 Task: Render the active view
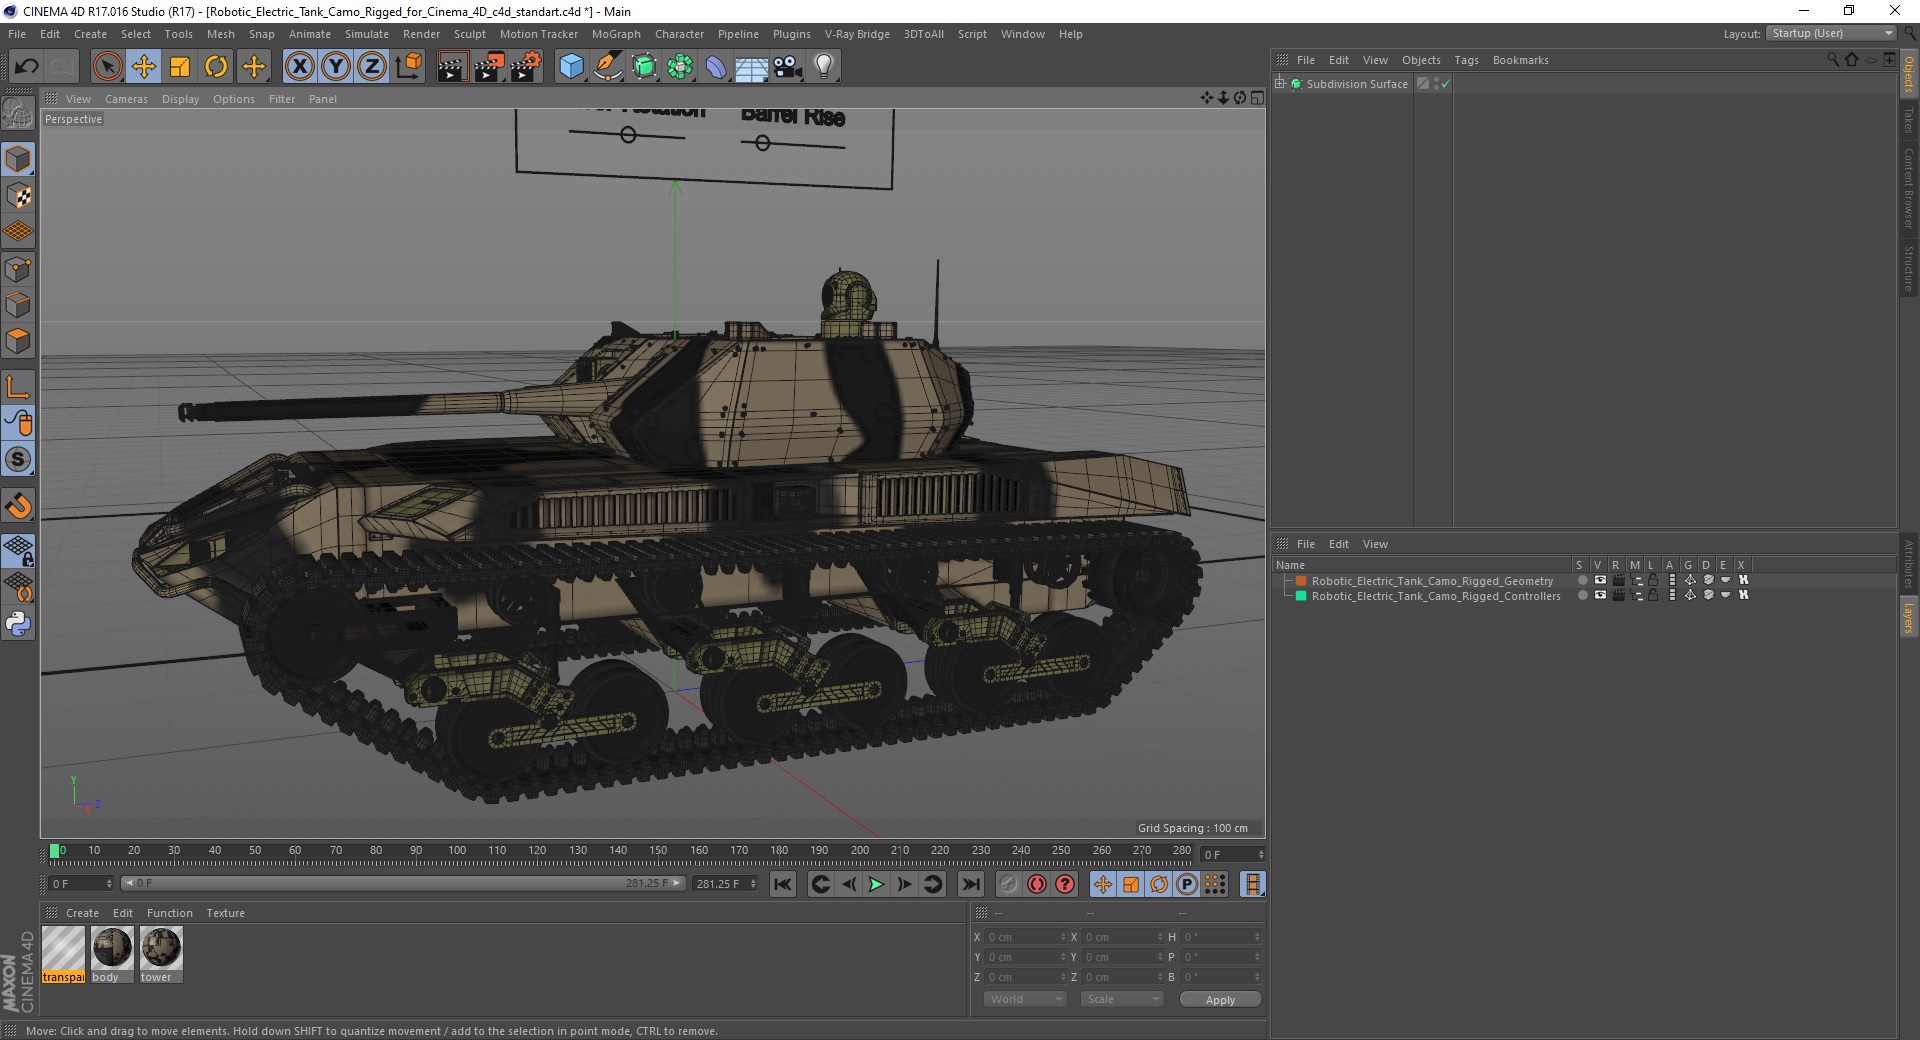pos(452,67)
